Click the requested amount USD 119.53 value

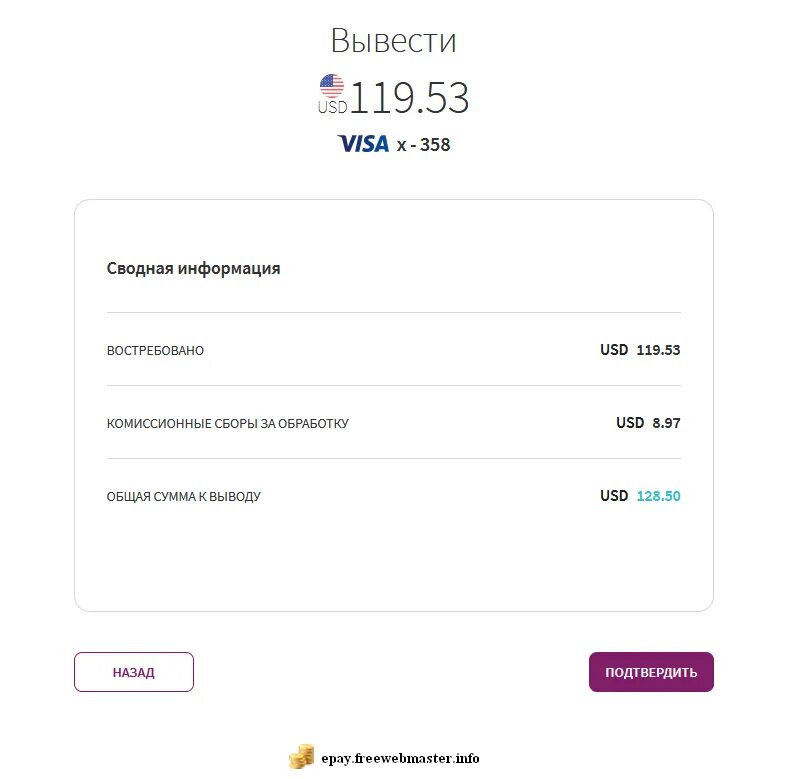click(x=658, y=350)
